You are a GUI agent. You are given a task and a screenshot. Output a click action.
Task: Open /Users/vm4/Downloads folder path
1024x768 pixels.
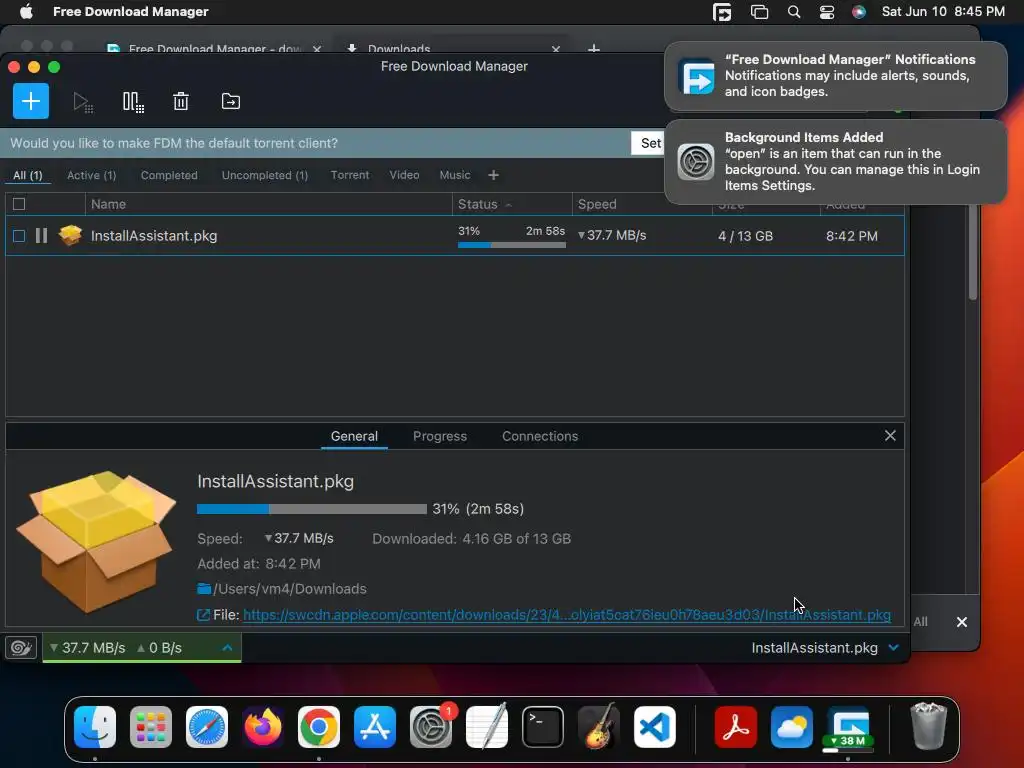[290, 589]
